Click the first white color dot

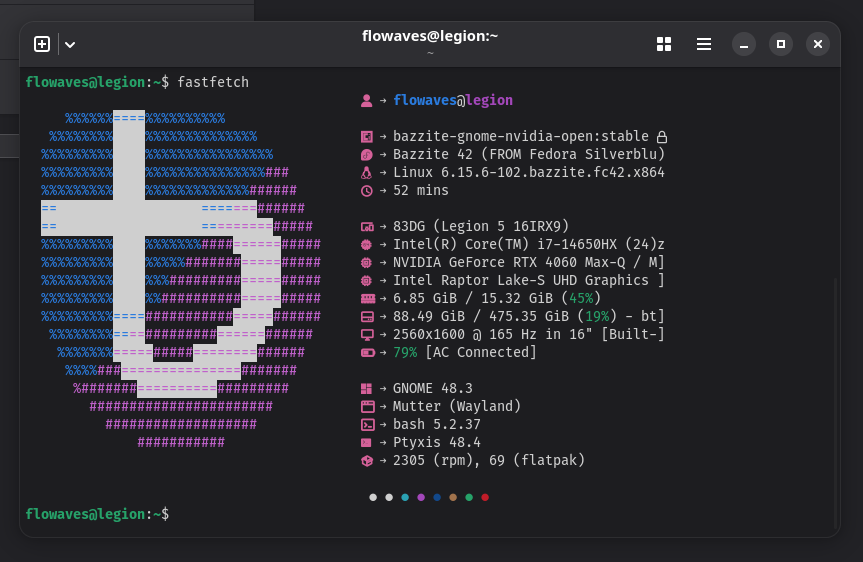[x=373, y=497]
